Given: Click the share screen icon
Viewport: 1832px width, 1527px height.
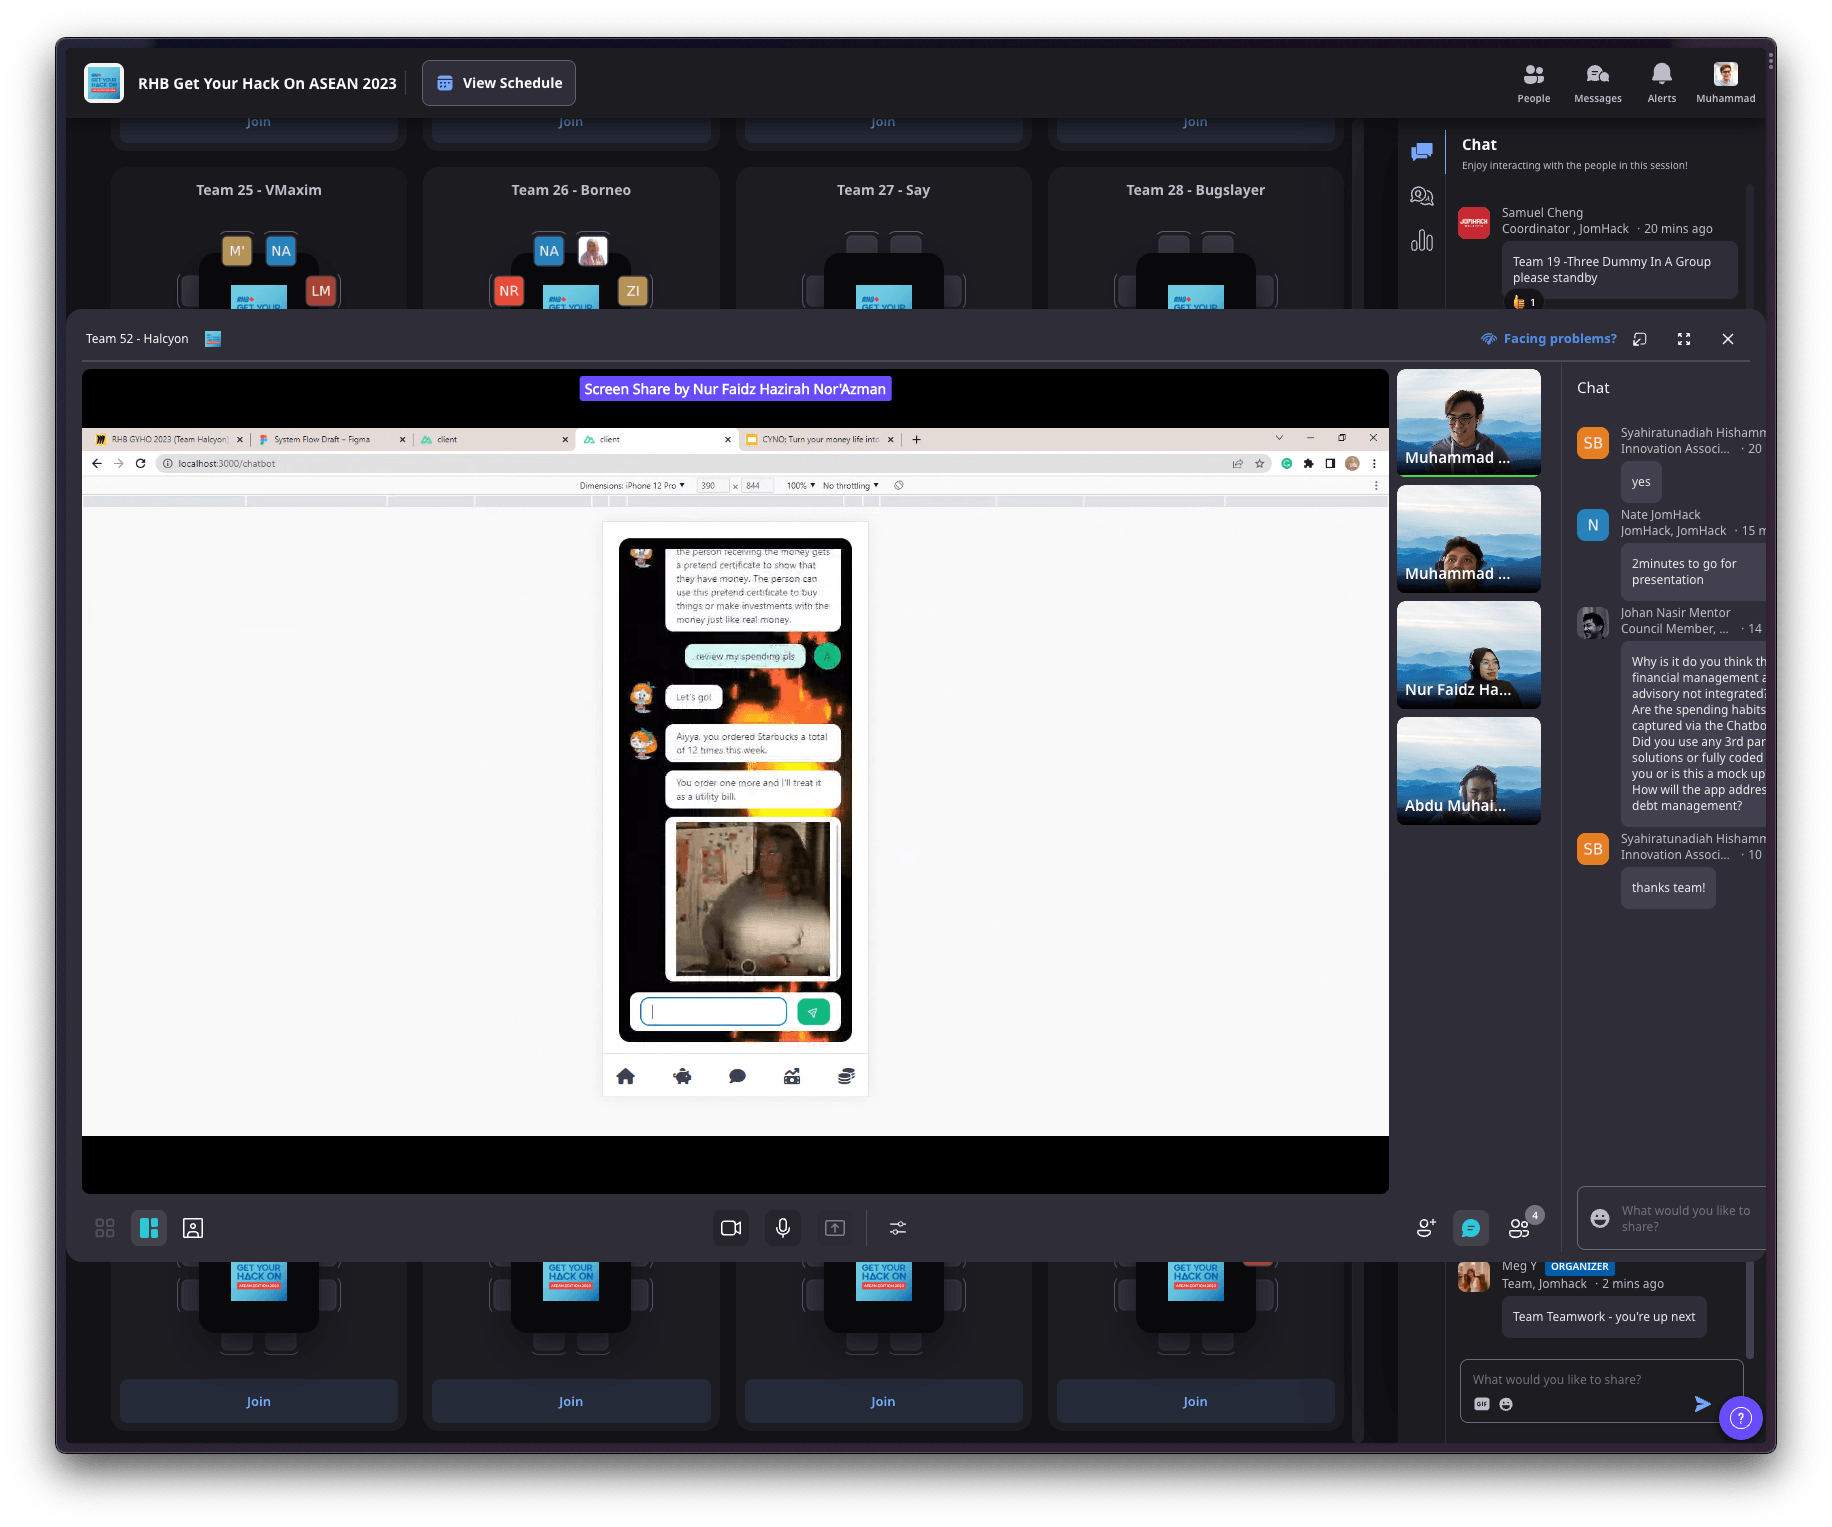Looking at the screenshot, I should point(834,1228).
